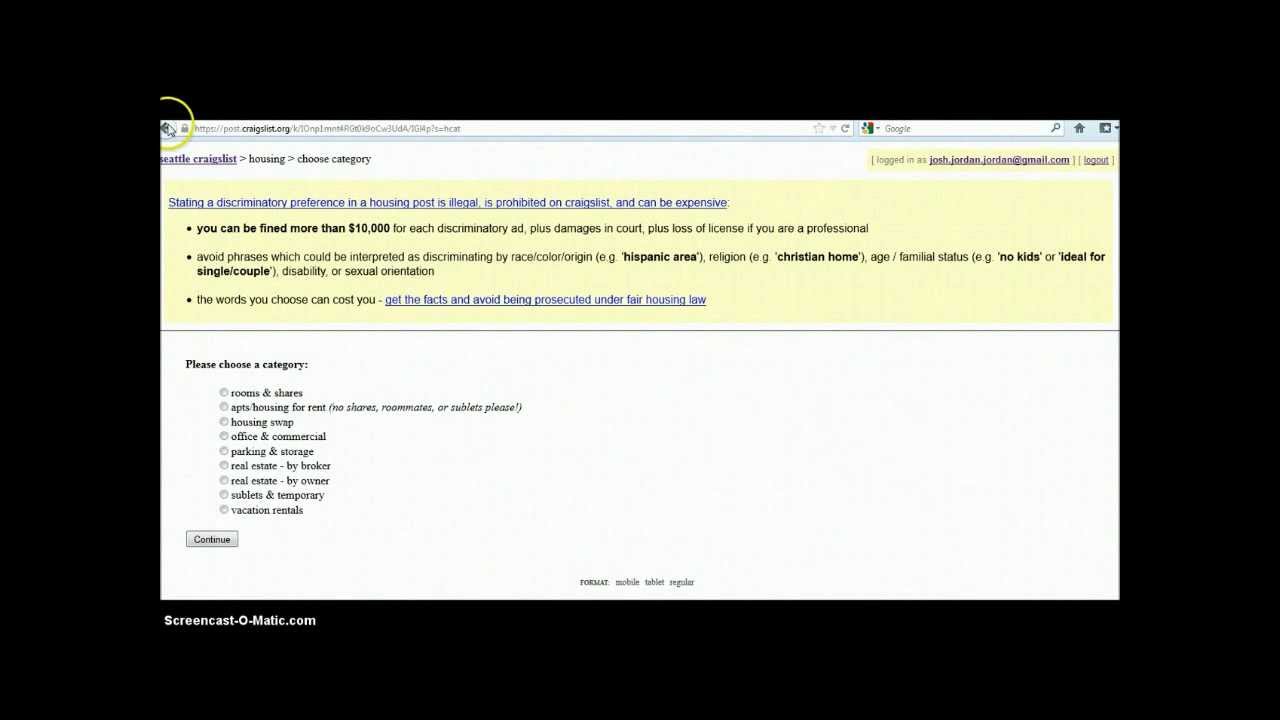The image size is (1280, 720).
Task: Open the bookmarks menu icon
Action: click(1105, 128)
